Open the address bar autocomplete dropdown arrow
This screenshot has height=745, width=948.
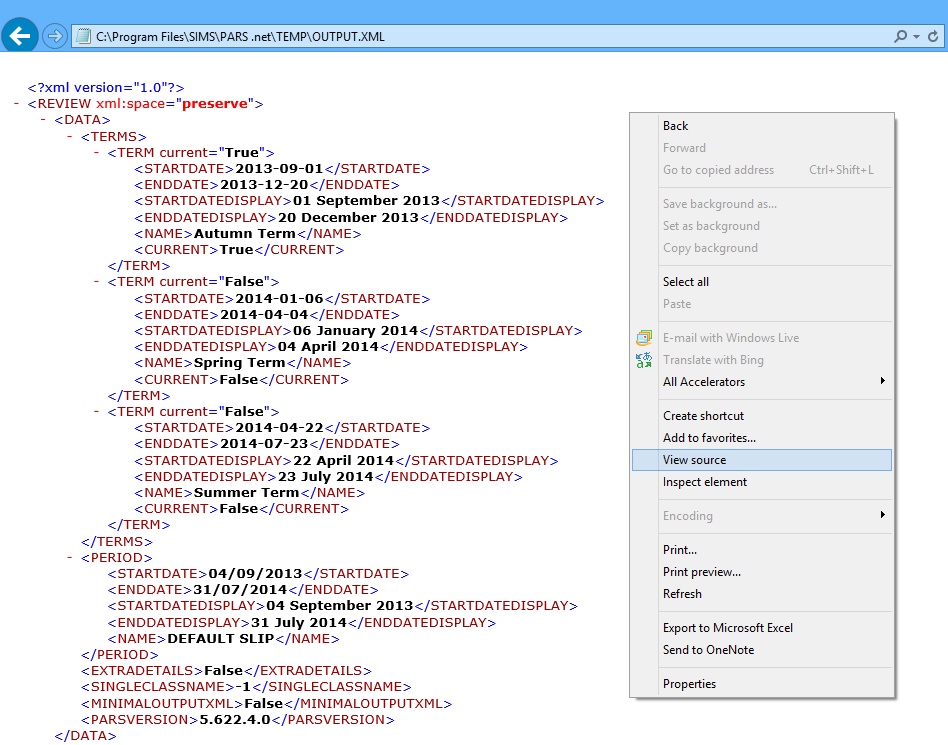coord(917,37)
